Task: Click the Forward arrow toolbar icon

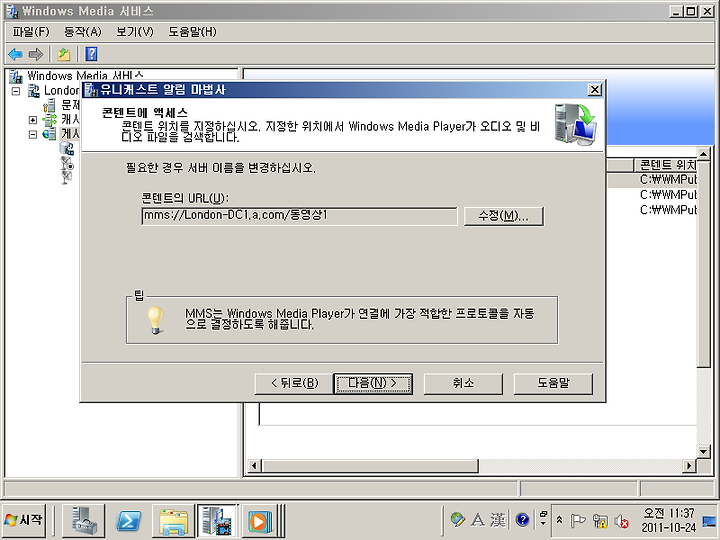Action: tap(35, 54)
